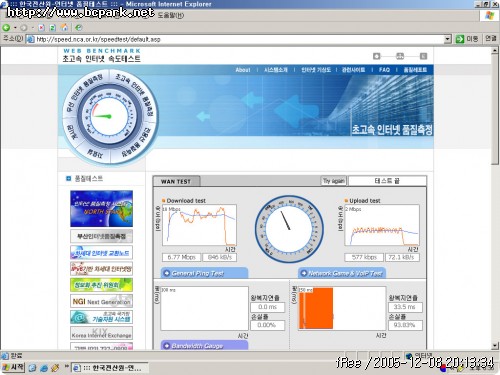Click the 33.5 ms round-trip delay value
500x375 pixels.
(x=405, y=307)
